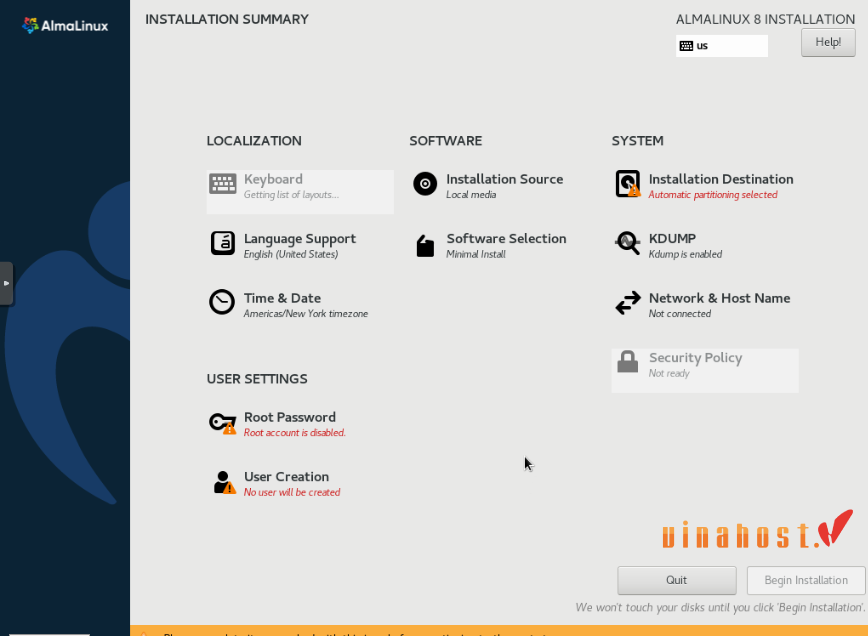This screenshot has height=636, width=868.
Task: Click 'No user will be created' status text
Action: pyautogui.click(x=292, y=493)
